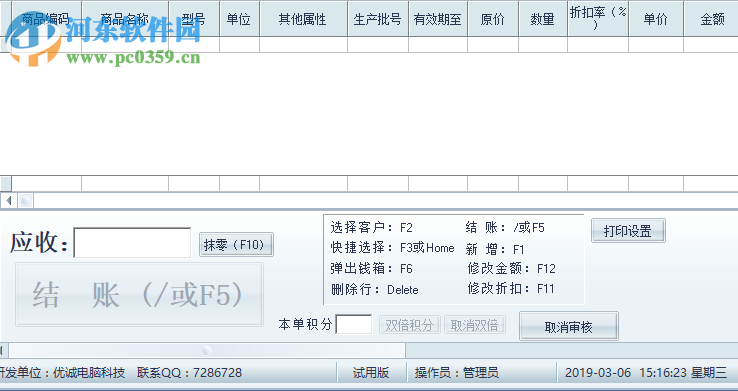Click the 删除行: Delete shortcut text
738x391 pixels.
[374, 289]
